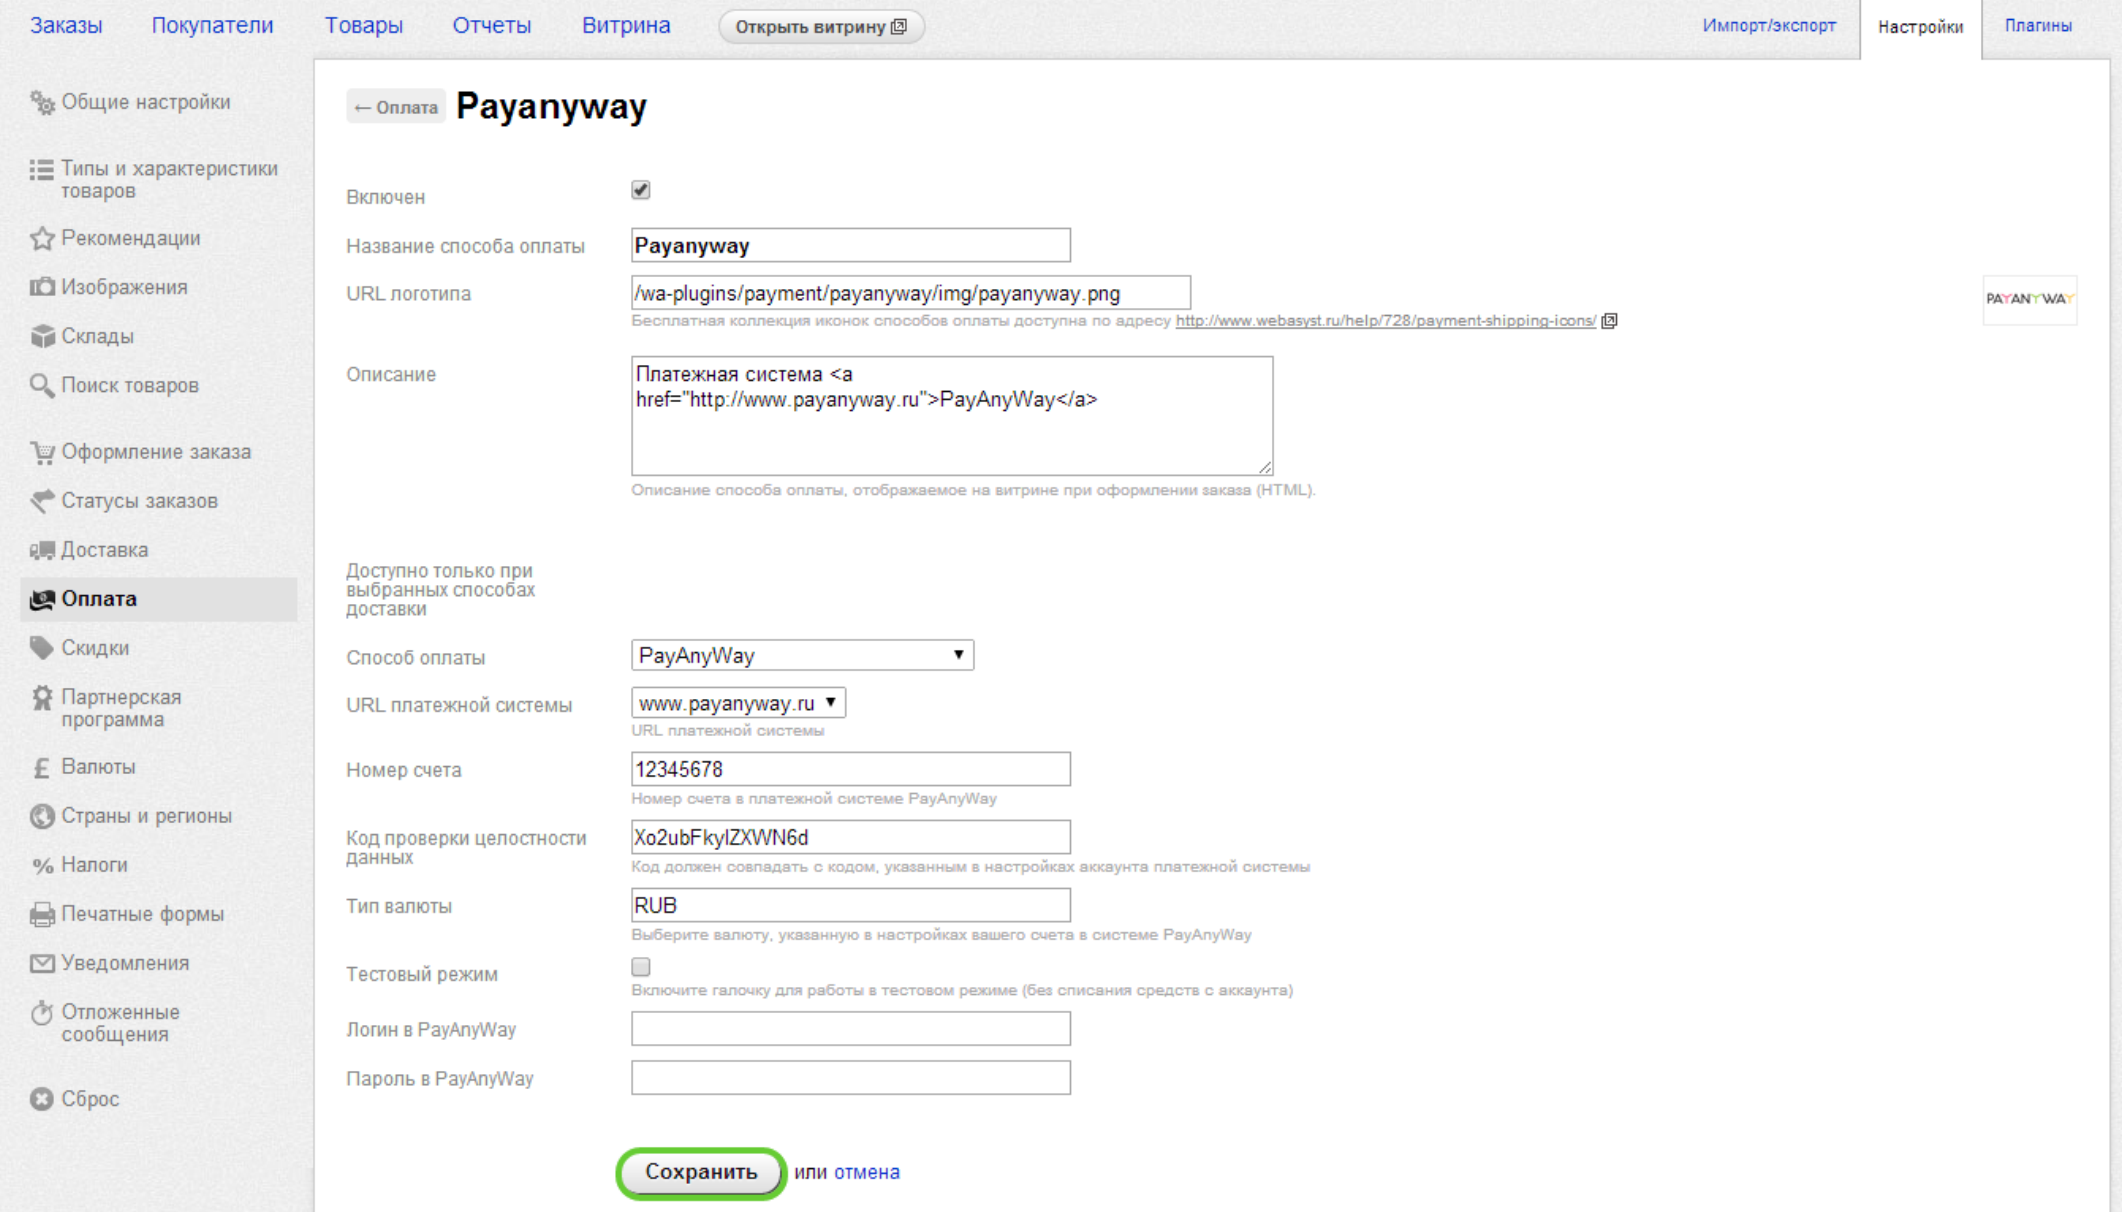Open the Товары top menu

coord(364,25)
